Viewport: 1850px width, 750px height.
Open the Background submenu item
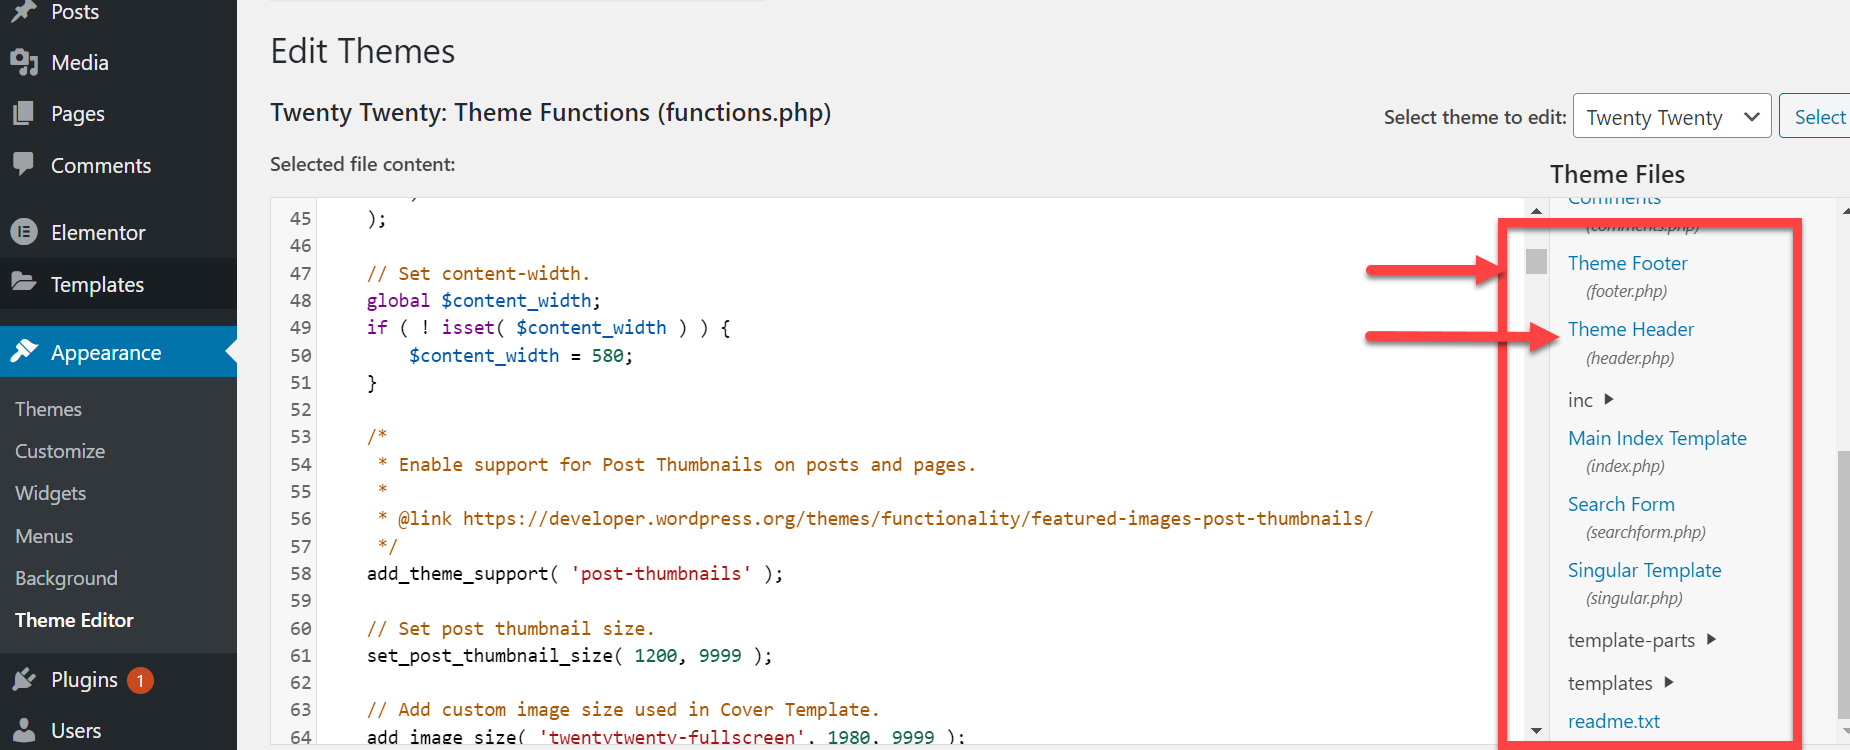(67, 578)
